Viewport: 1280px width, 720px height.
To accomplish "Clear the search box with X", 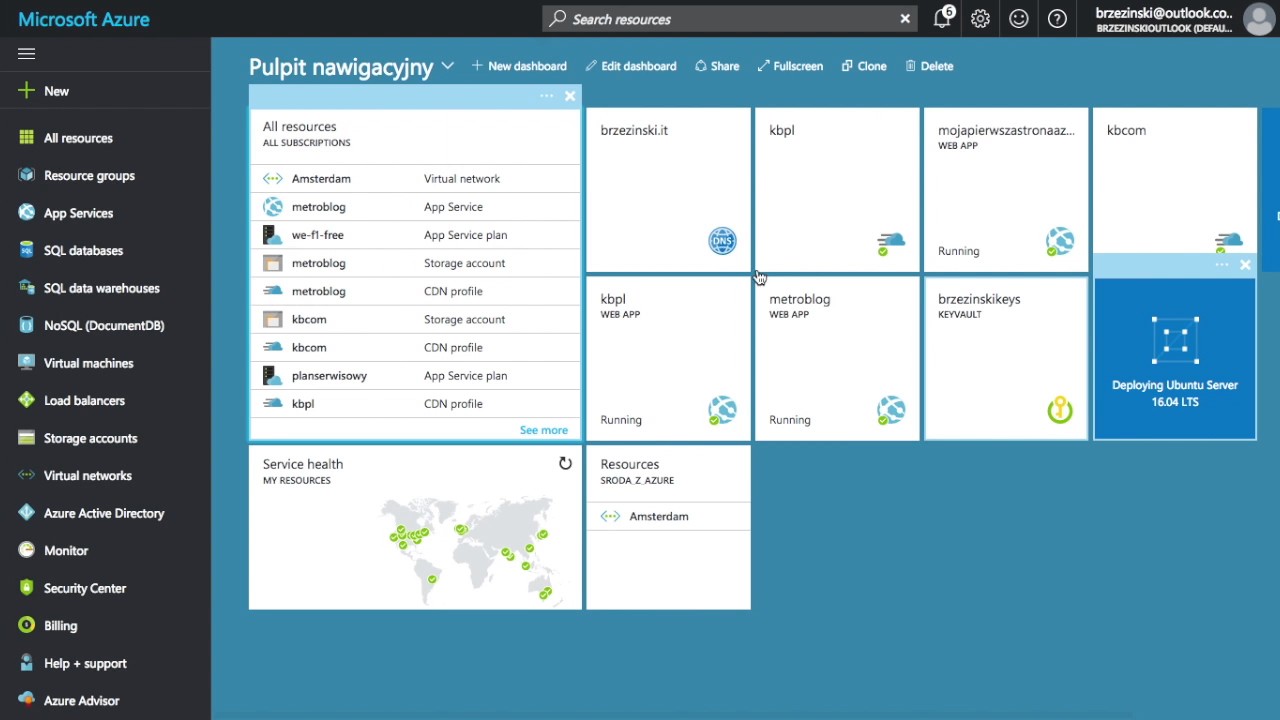I will click(905, 19).
